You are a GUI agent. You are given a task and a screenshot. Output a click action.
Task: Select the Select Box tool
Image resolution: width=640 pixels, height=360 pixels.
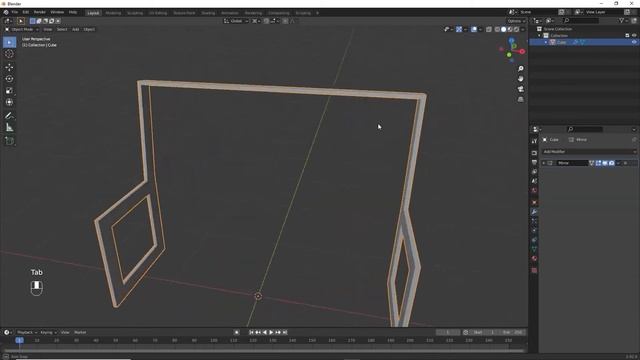pos(9,42)
